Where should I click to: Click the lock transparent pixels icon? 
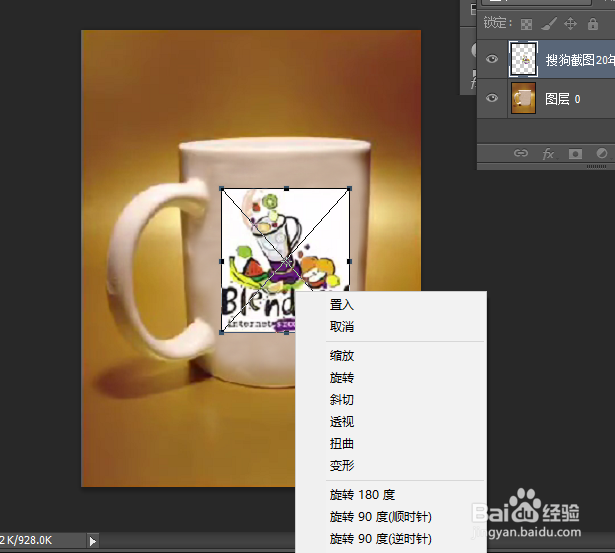tap(526, 24)
